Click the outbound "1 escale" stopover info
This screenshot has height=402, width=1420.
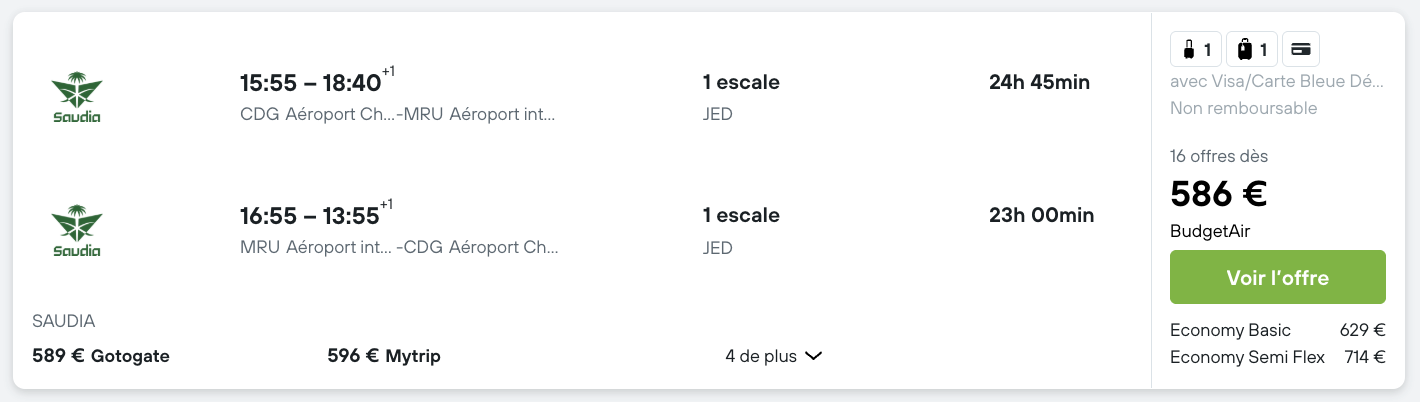click(x=741, y=82)
